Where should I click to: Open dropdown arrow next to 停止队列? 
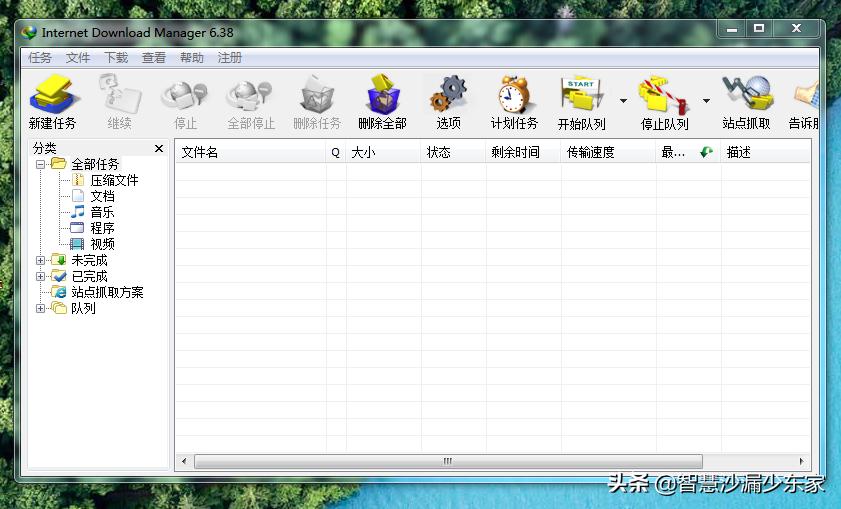(x=706, y=101)
